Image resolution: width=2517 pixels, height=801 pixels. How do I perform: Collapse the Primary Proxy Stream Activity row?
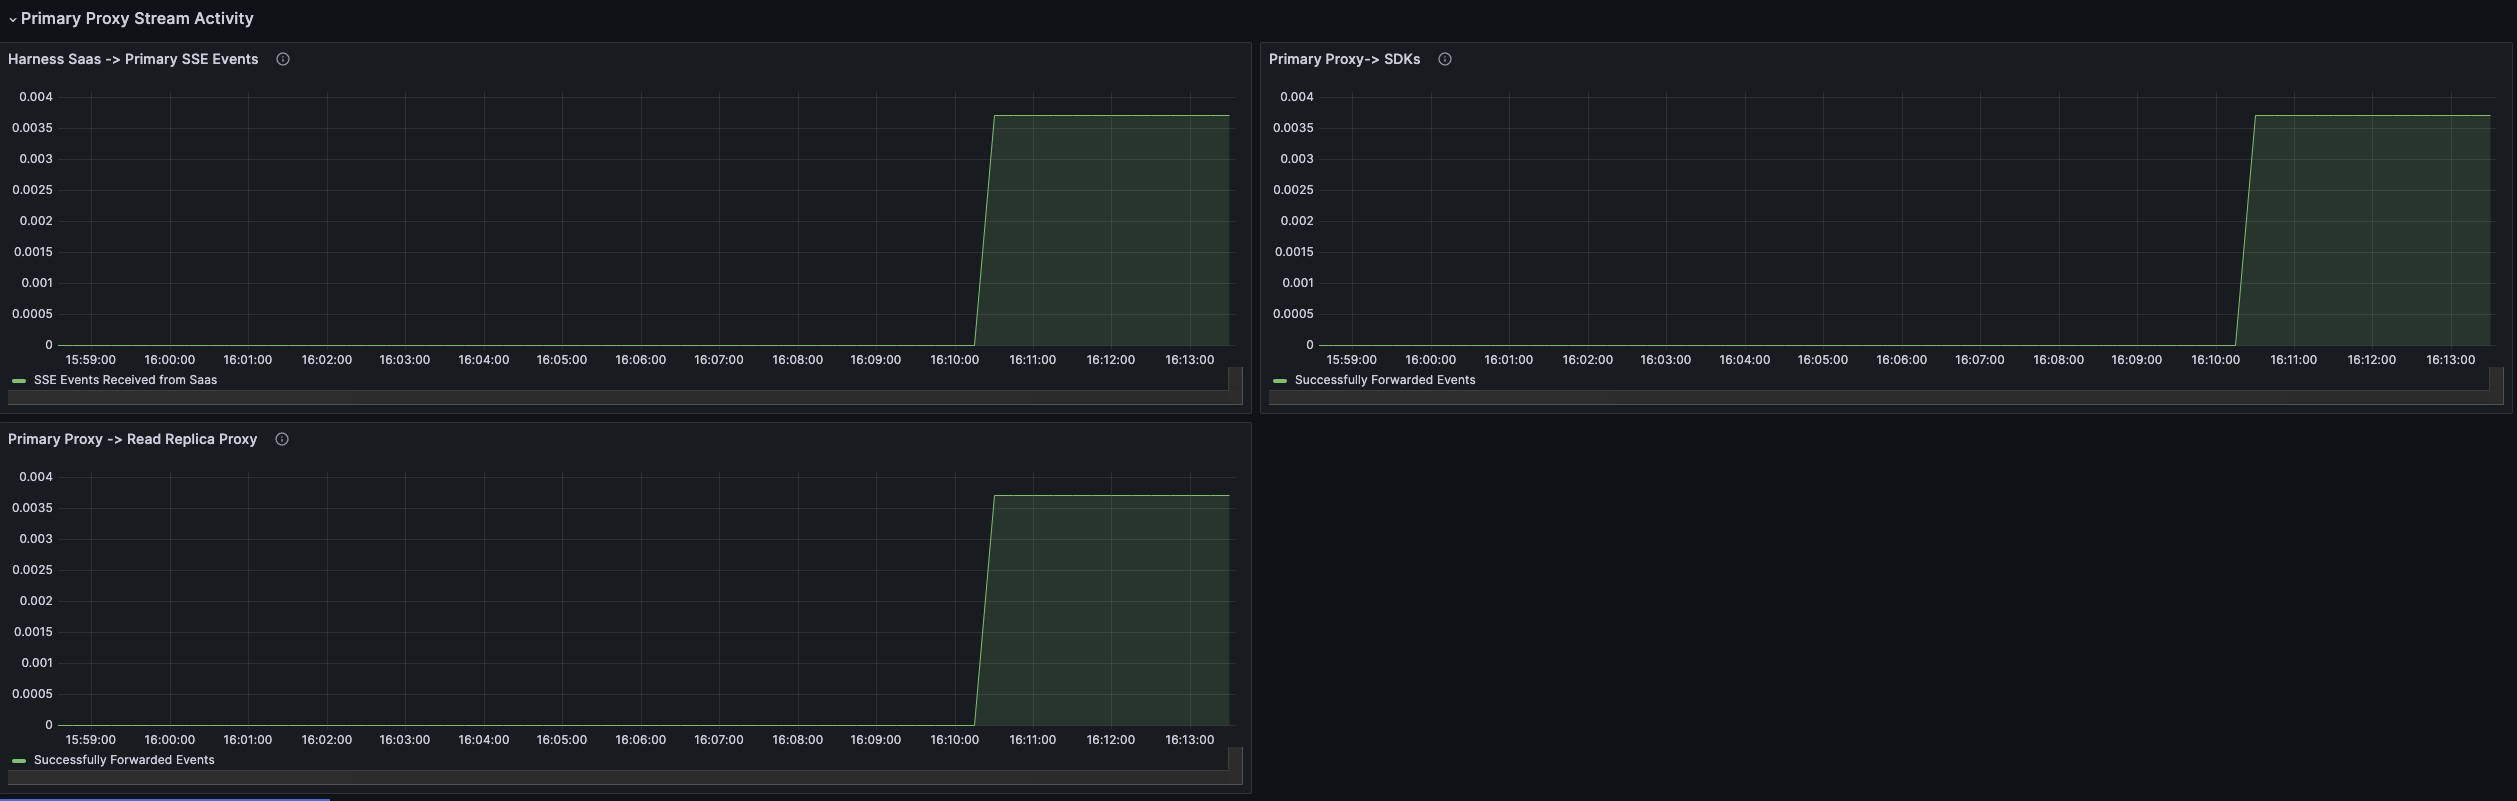point(12,19)
